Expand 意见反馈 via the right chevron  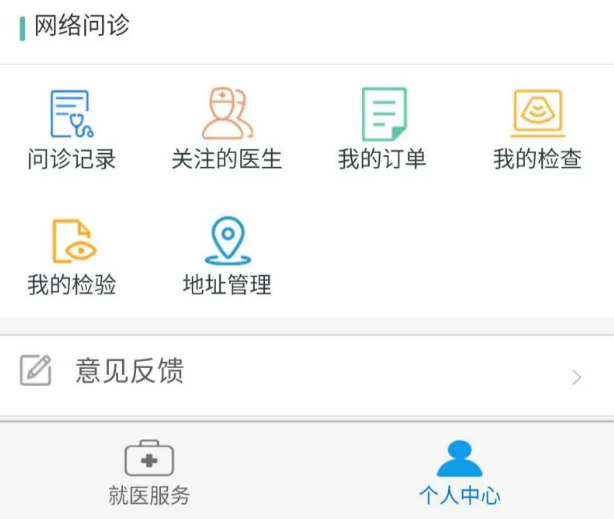pos(576,378)
